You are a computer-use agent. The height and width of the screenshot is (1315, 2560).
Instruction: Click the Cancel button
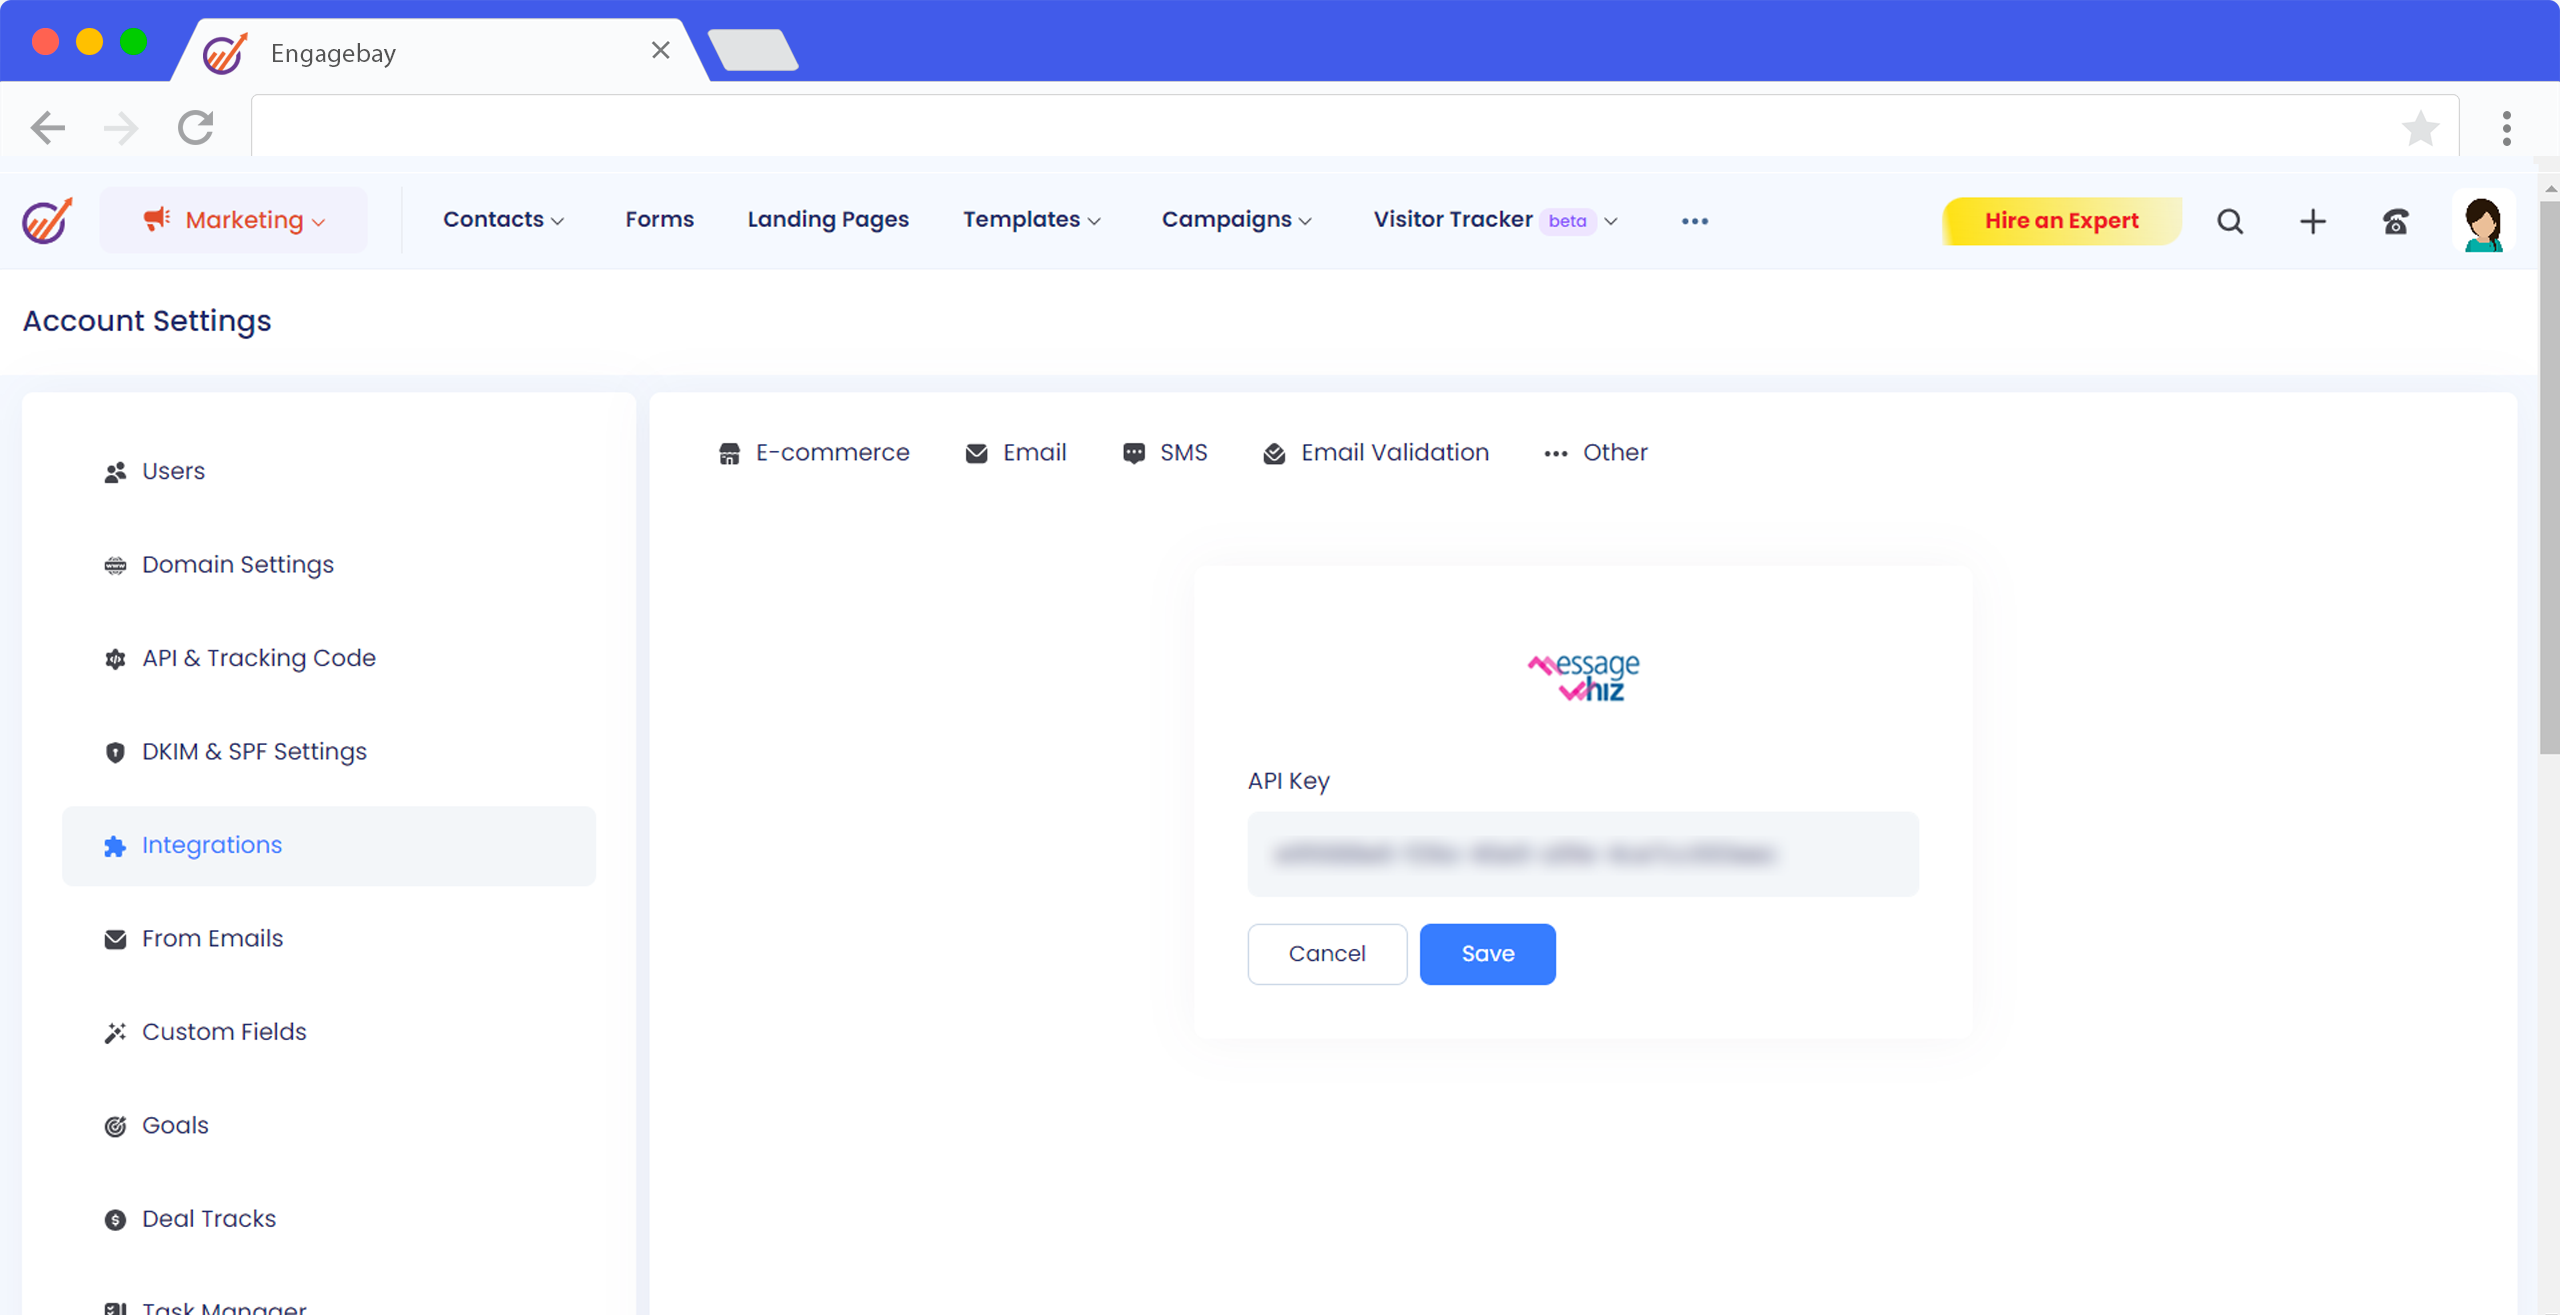point(1327,954)
